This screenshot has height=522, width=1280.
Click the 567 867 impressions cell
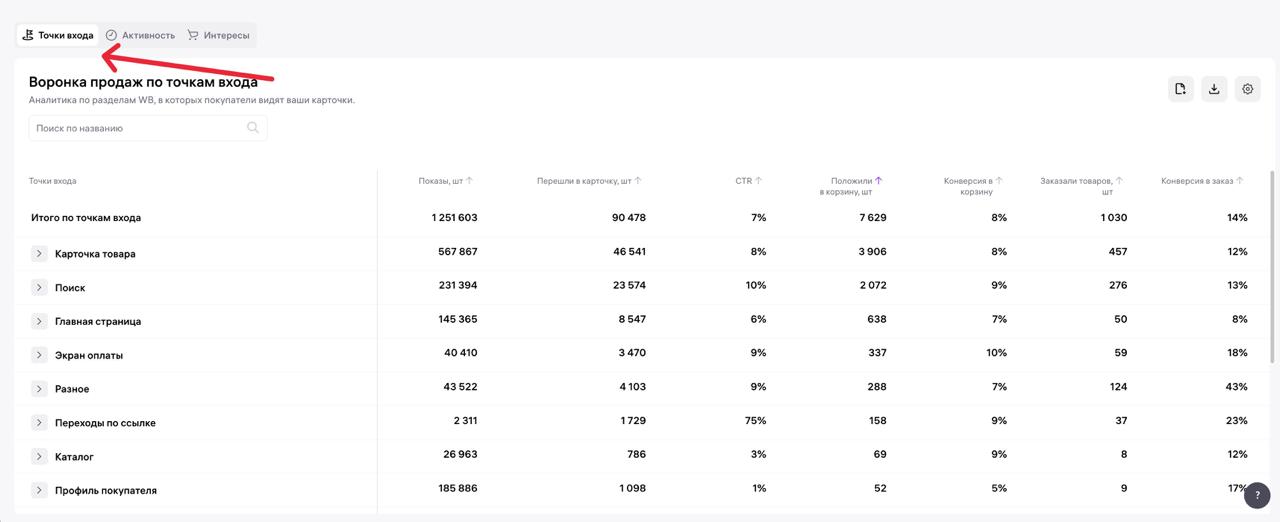click(x=458, y=252)
